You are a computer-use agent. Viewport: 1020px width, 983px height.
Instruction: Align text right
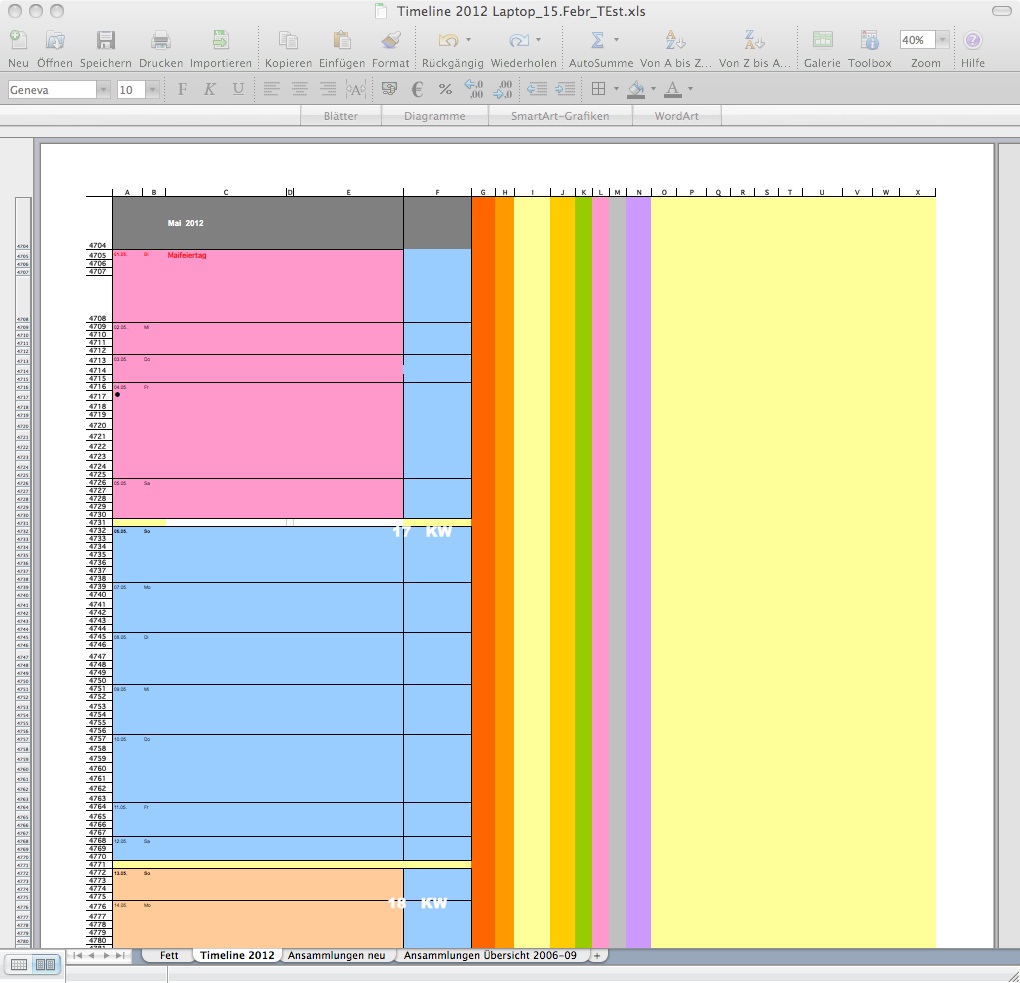coord(328,89)
